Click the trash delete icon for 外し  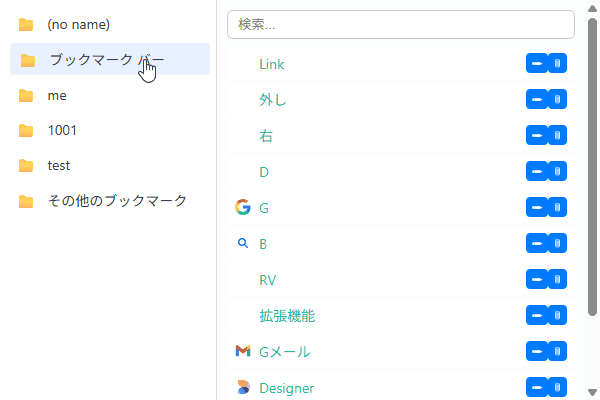[557, 99]
